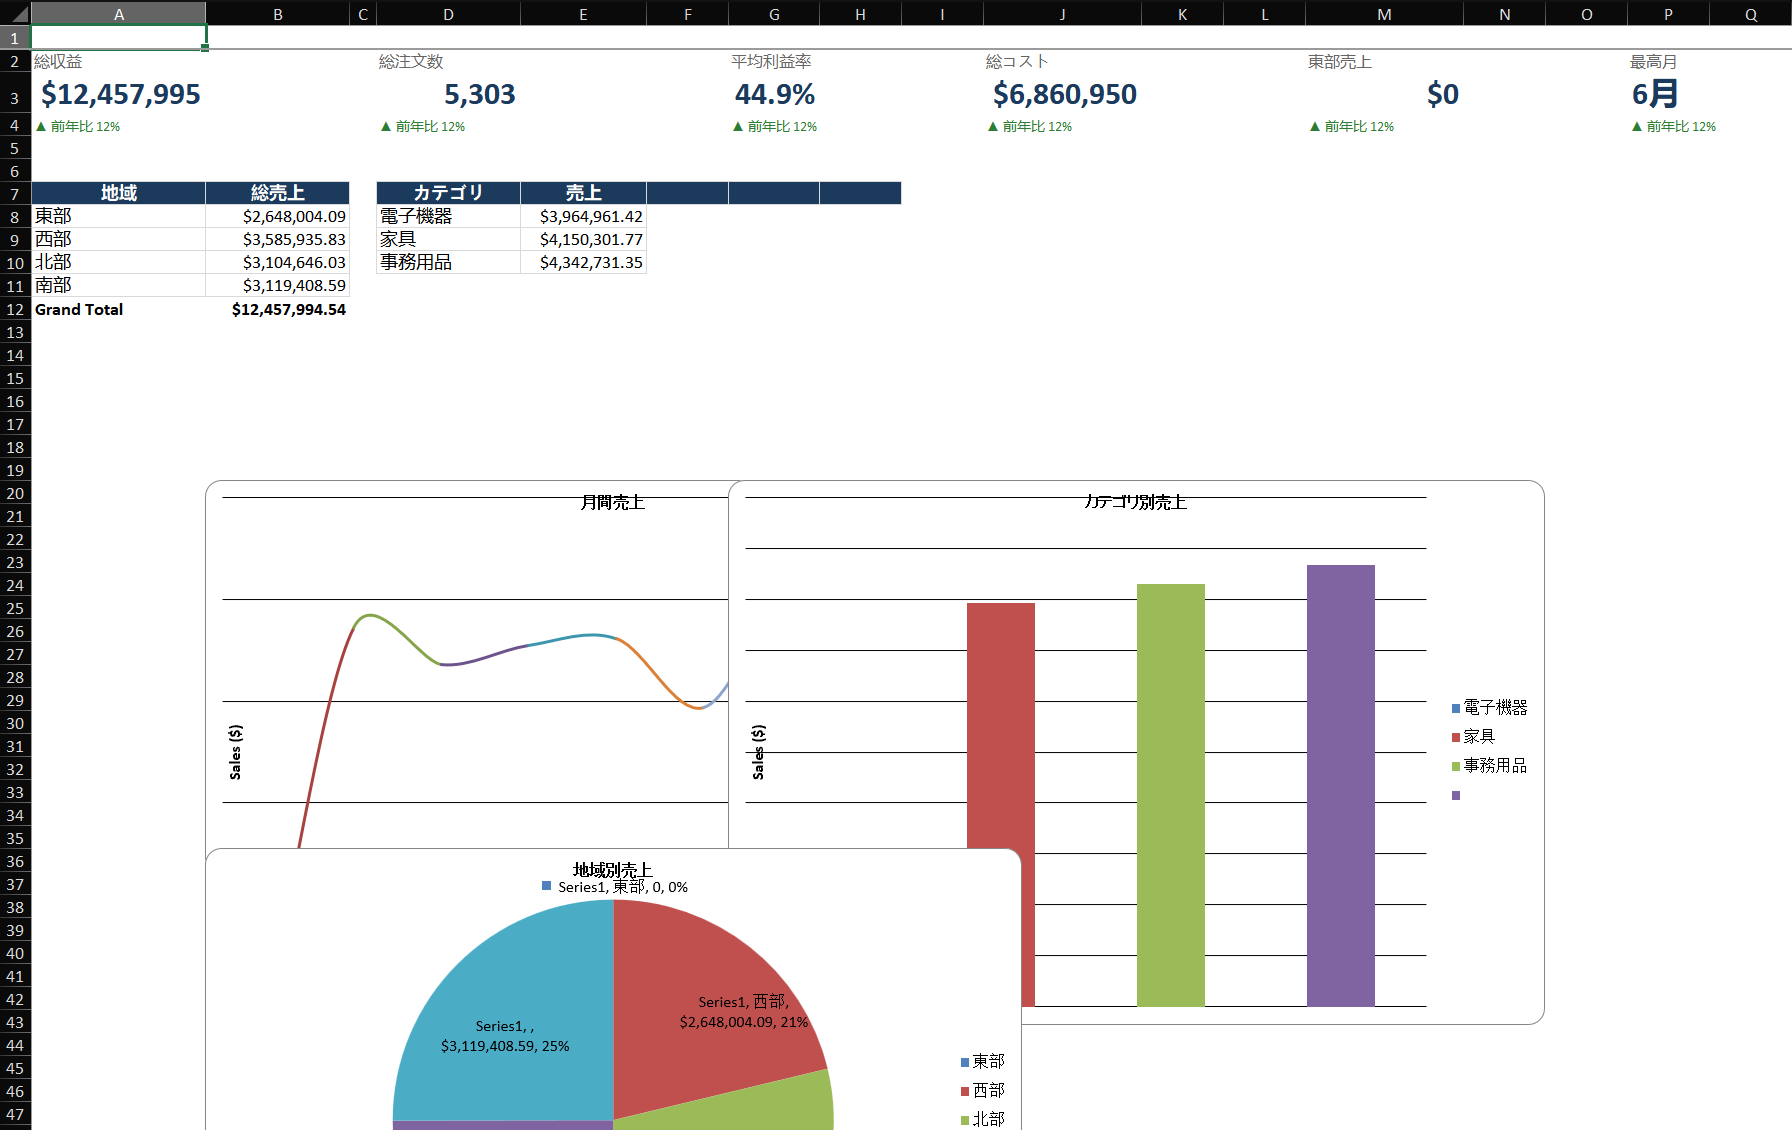Select the 南部 region cell
This screenshot has width=1792, height=1130.
[x=118, y=285]
